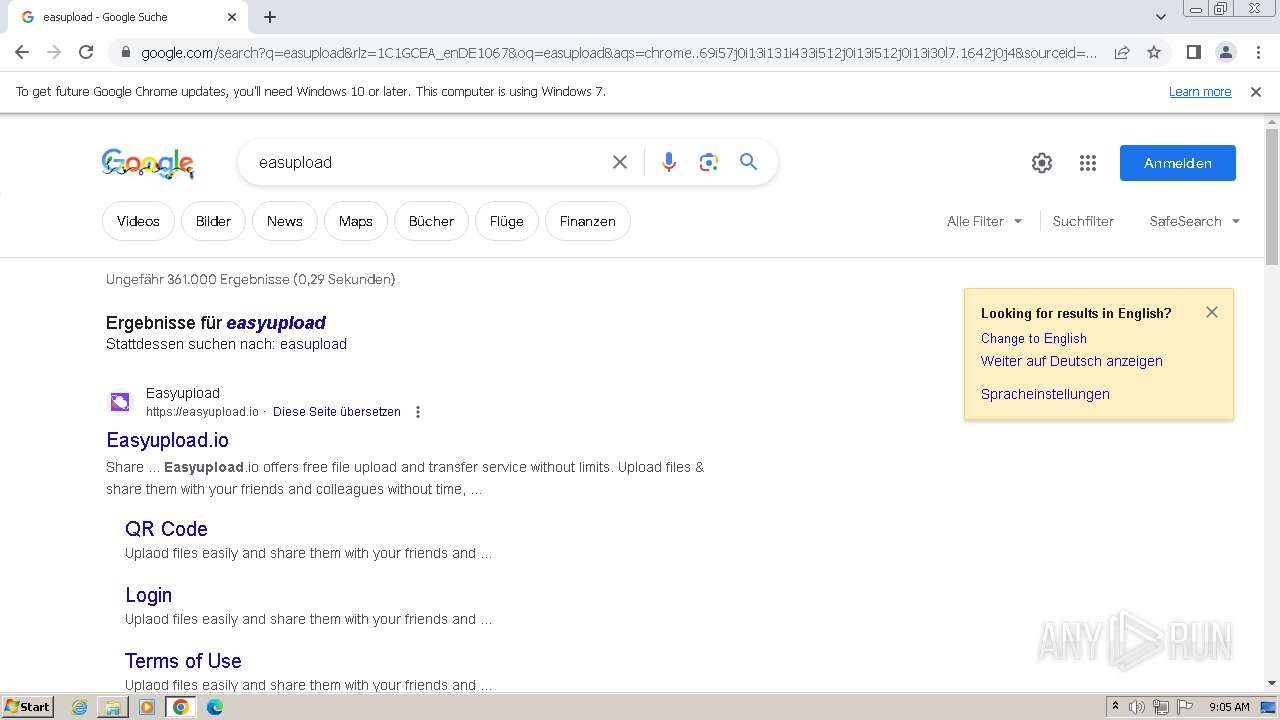Open the Edge browser taskbar icon
This screenshot has width=1280, height=720.
click(215, 707)
